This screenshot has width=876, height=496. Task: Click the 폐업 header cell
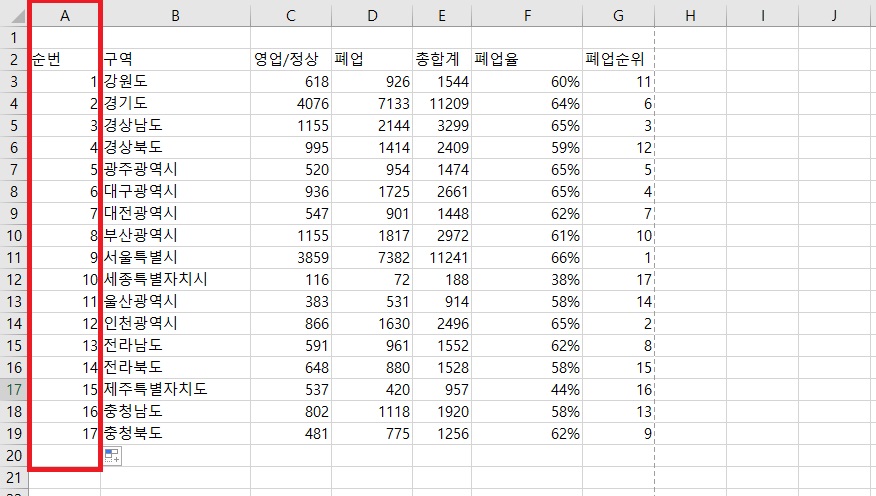pos(372,60)
